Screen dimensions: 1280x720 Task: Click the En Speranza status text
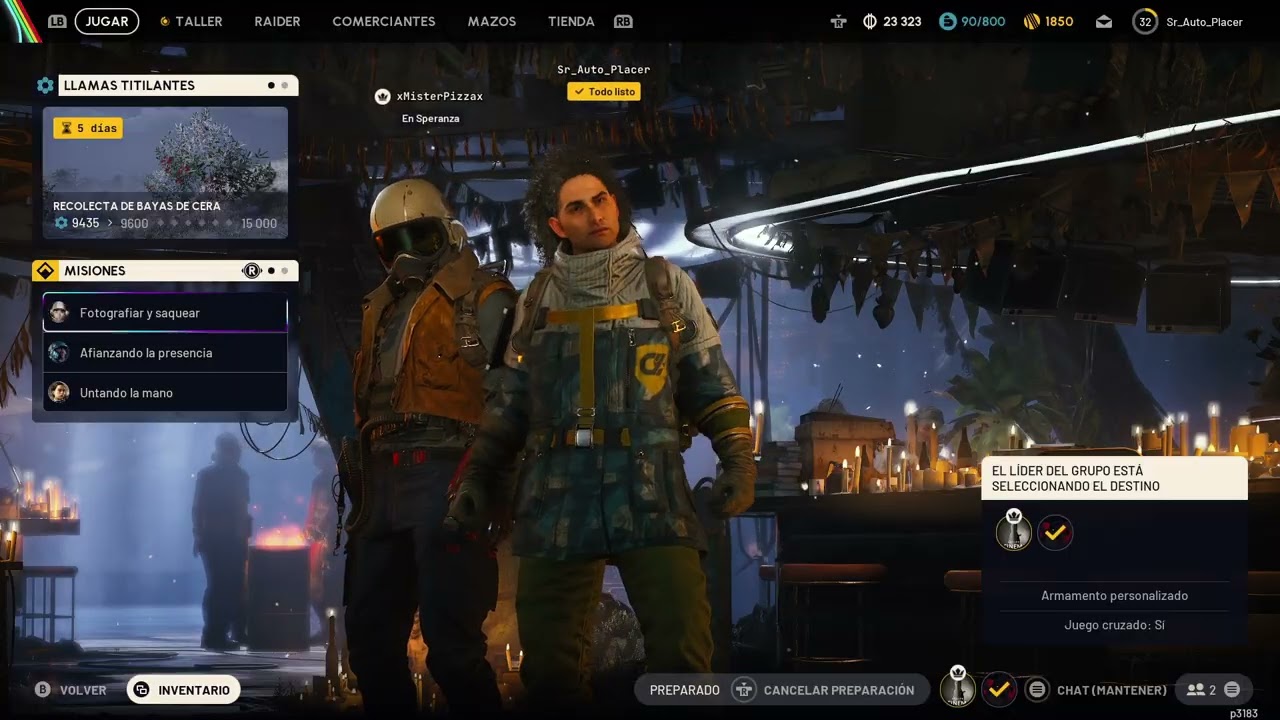tap(431, 119)
